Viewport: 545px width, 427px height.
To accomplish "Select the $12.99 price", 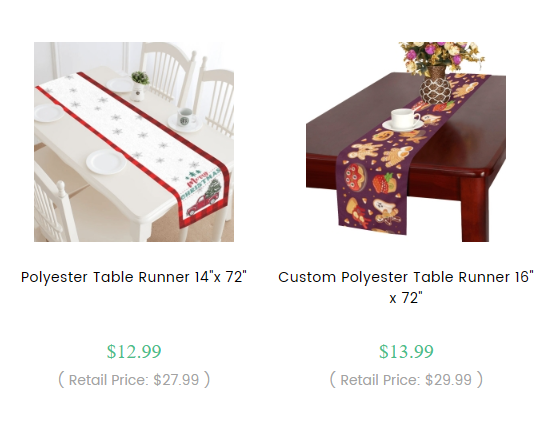I will click(x=134, y=351).
